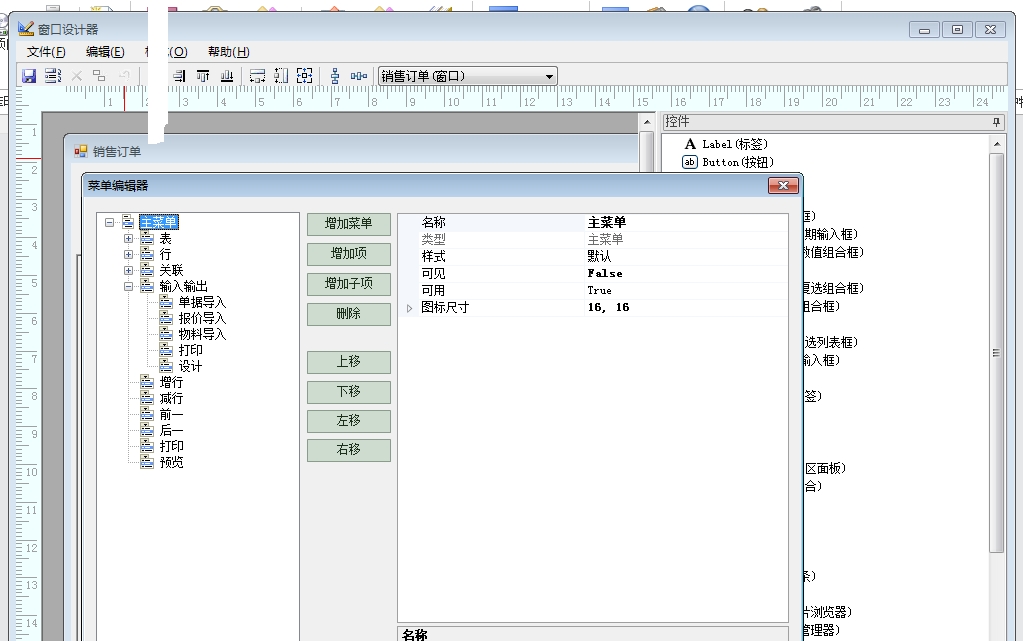Click the Save icon in the toolbar
1023x641 pixels.
coord(29,76)
